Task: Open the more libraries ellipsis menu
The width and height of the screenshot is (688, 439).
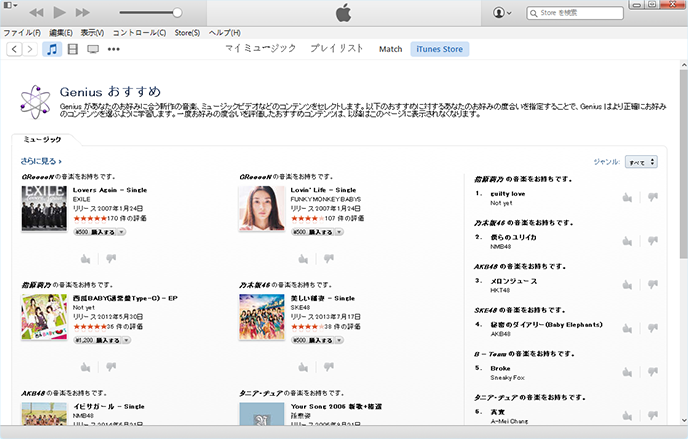Action: coord(114,49)
